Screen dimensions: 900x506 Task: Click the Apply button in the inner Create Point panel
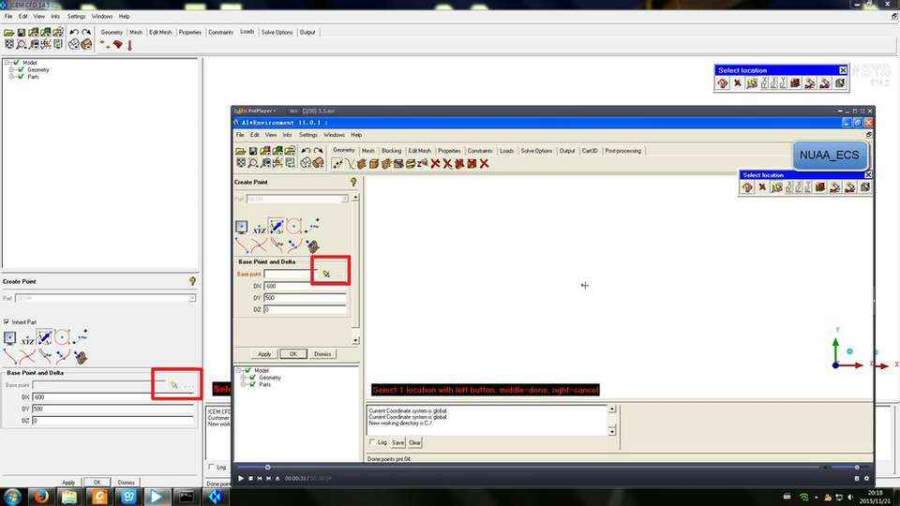tap(265, 354)
